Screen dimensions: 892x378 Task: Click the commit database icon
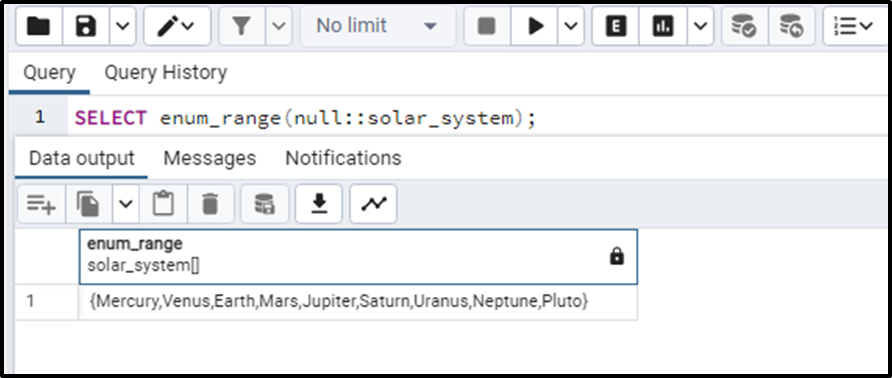point(744,26)
